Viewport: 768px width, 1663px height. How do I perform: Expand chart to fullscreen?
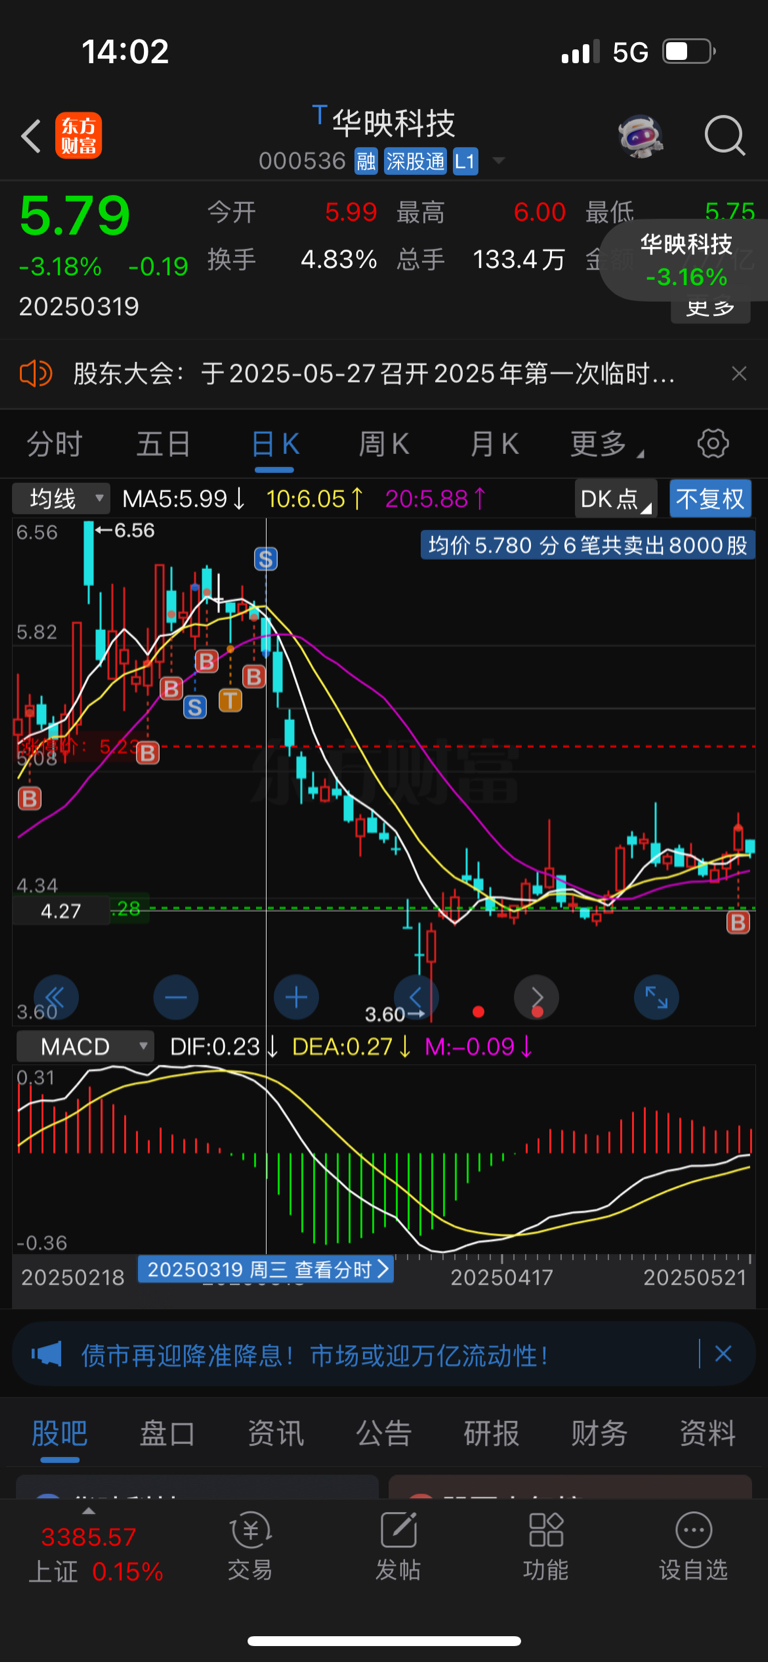pyautogui.click(x=657, y=997)
